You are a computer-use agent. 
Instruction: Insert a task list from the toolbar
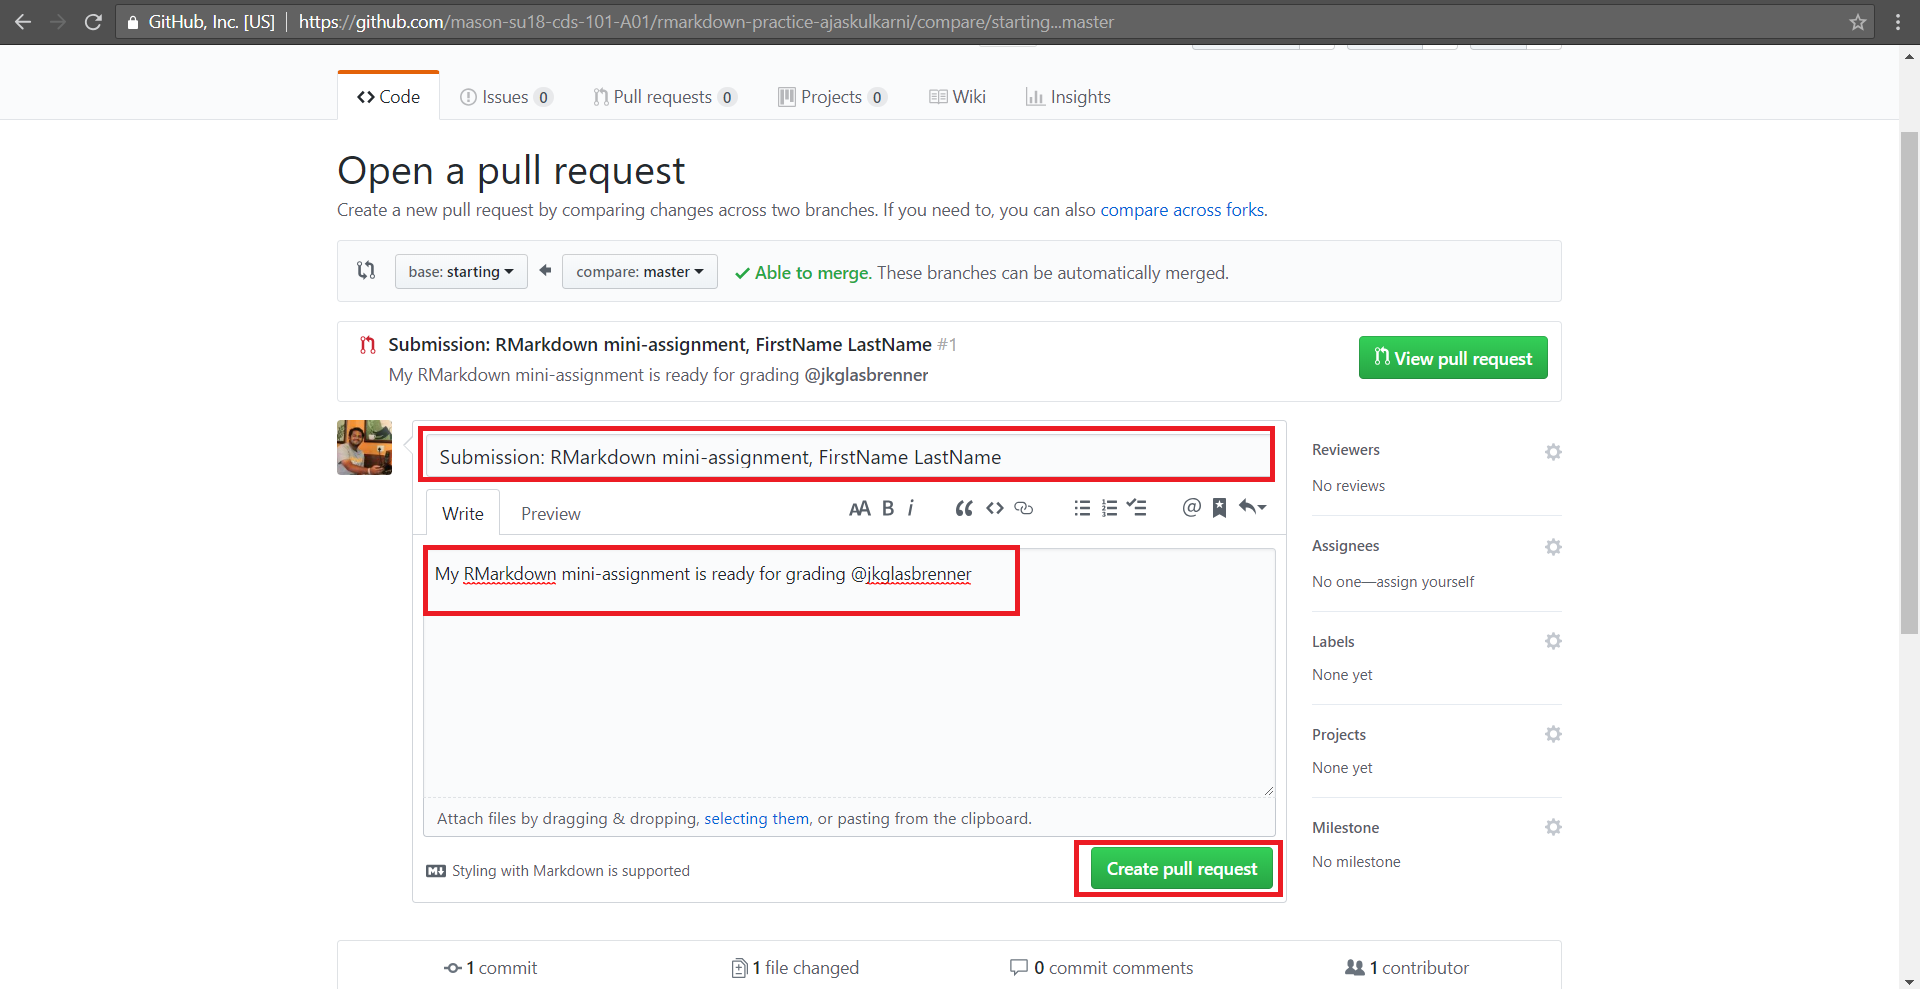[x=1136, y=508]
